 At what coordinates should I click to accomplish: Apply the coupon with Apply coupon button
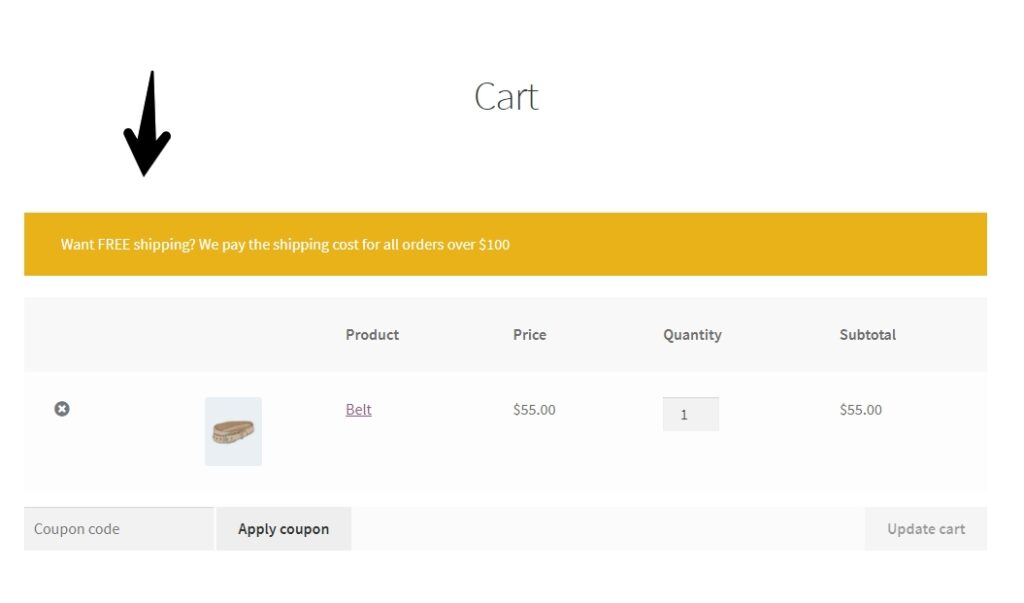click(283, 529)
